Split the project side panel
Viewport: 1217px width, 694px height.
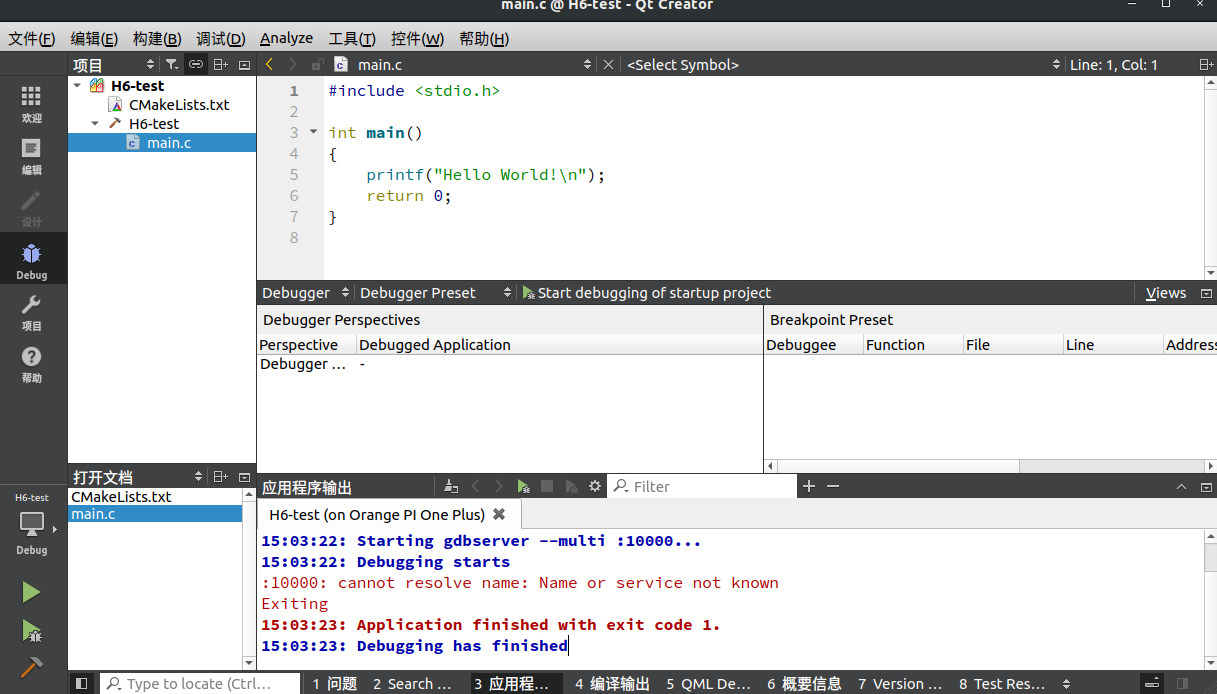pos(220,65)
